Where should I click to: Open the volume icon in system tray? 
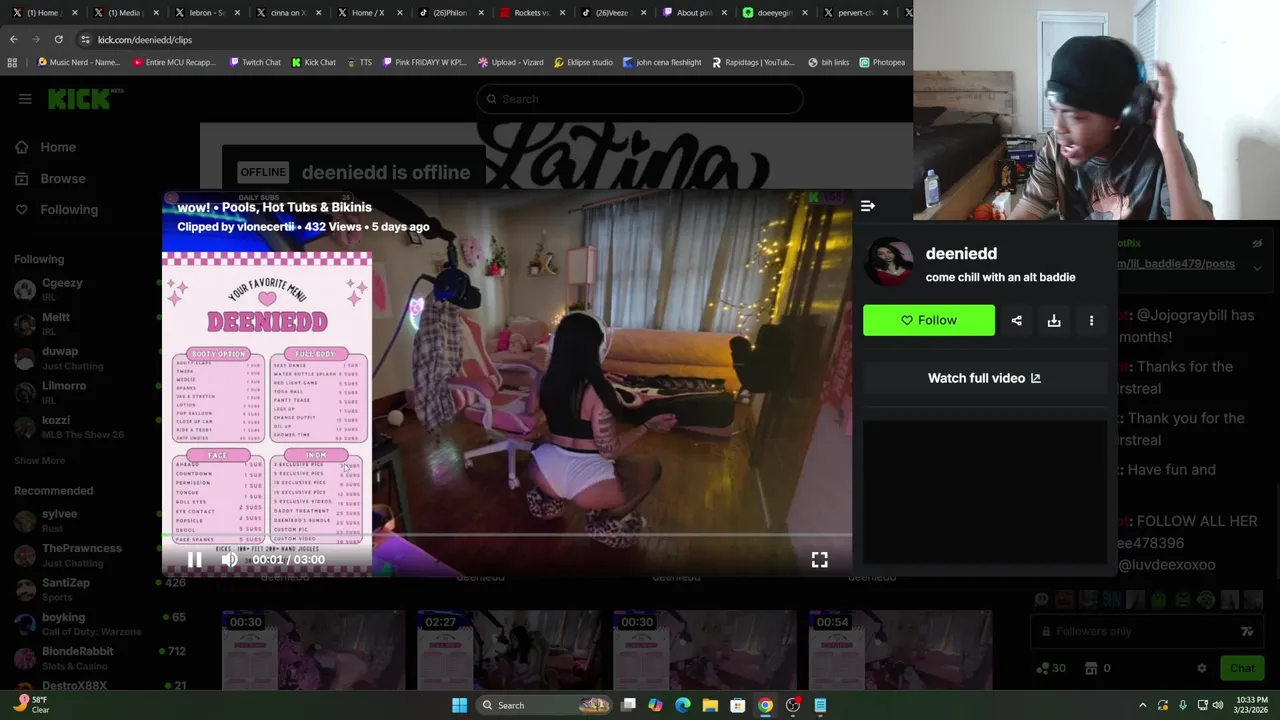tap(1218, 705)
